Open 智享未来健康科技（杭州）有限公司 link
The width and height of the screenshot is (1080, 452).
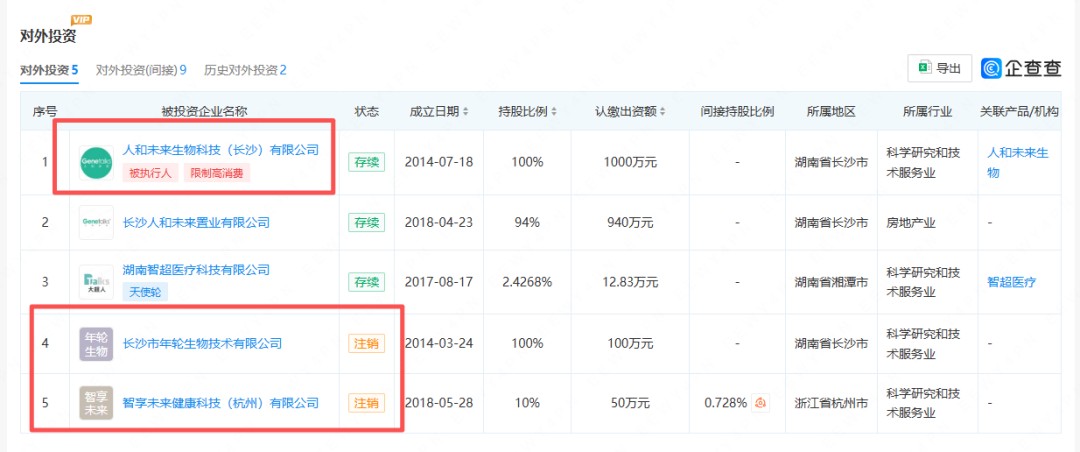(x=219, y=403)
